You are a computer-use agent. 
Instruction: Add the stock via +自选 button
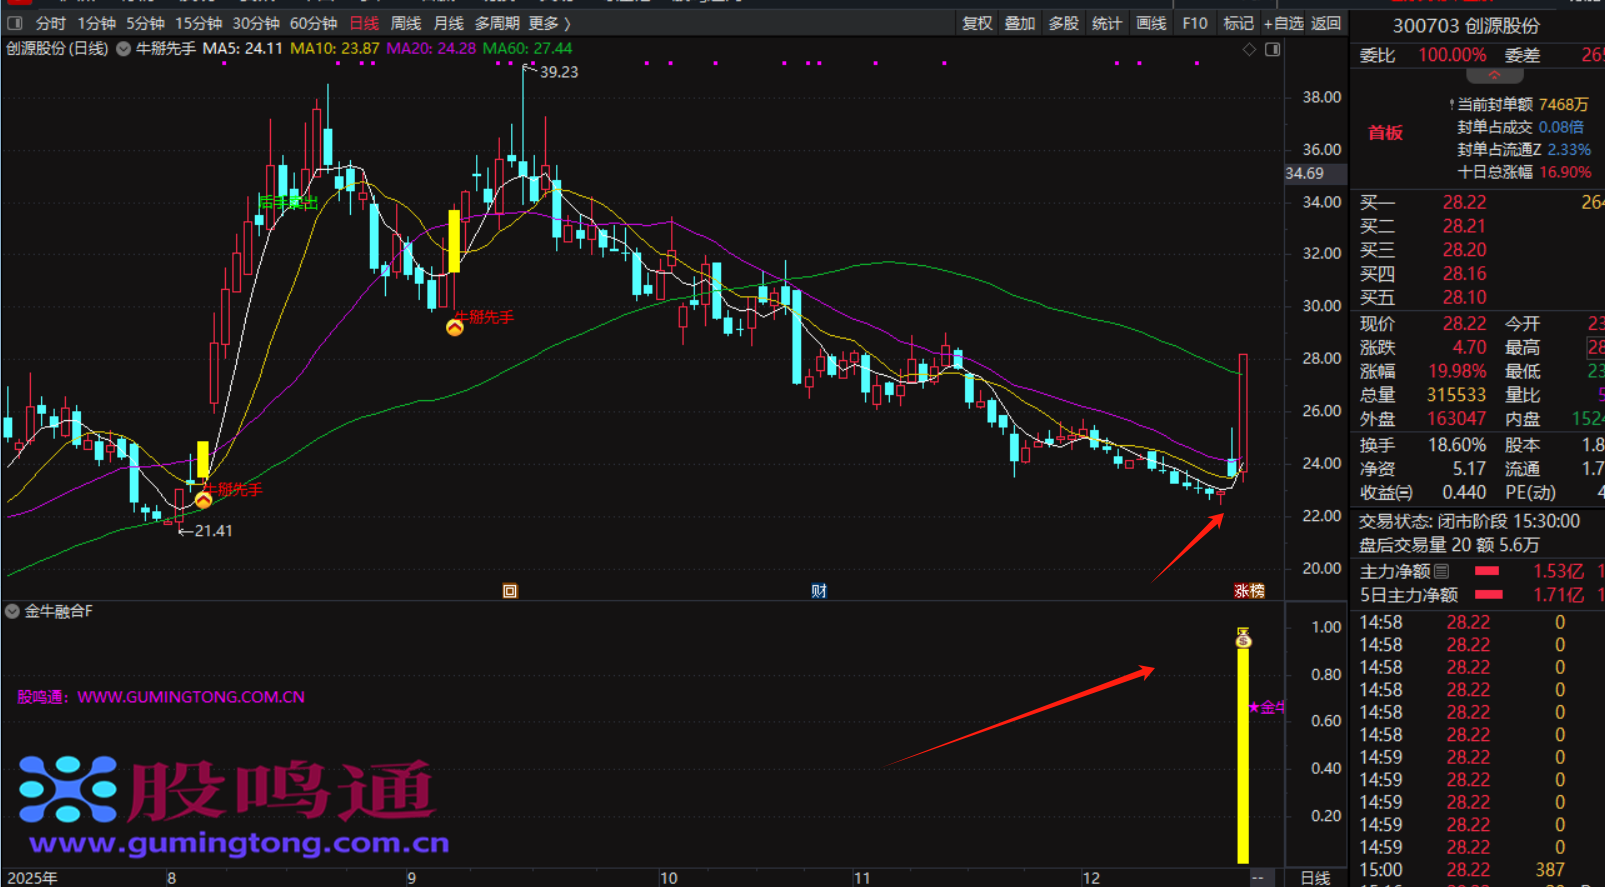(x=1283, y=23)
